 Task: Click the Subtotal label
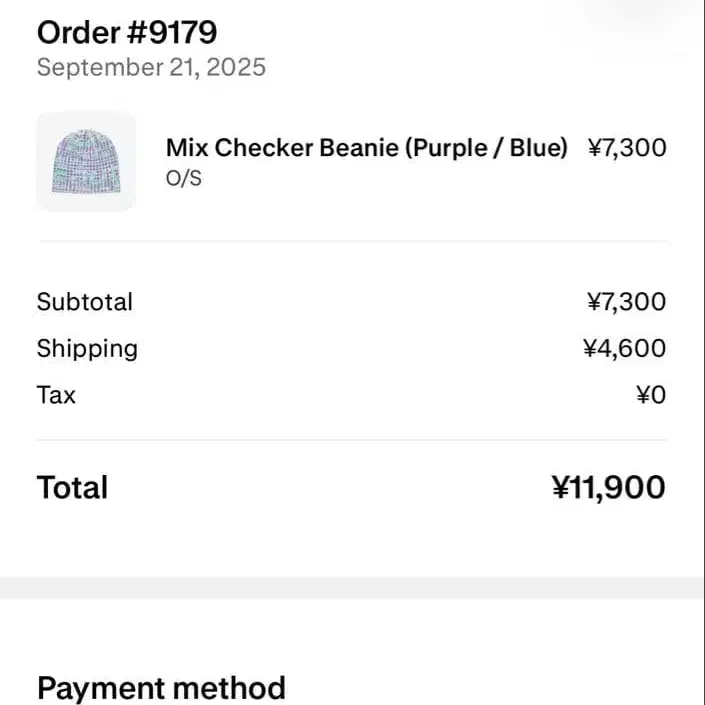coord(85,302)
